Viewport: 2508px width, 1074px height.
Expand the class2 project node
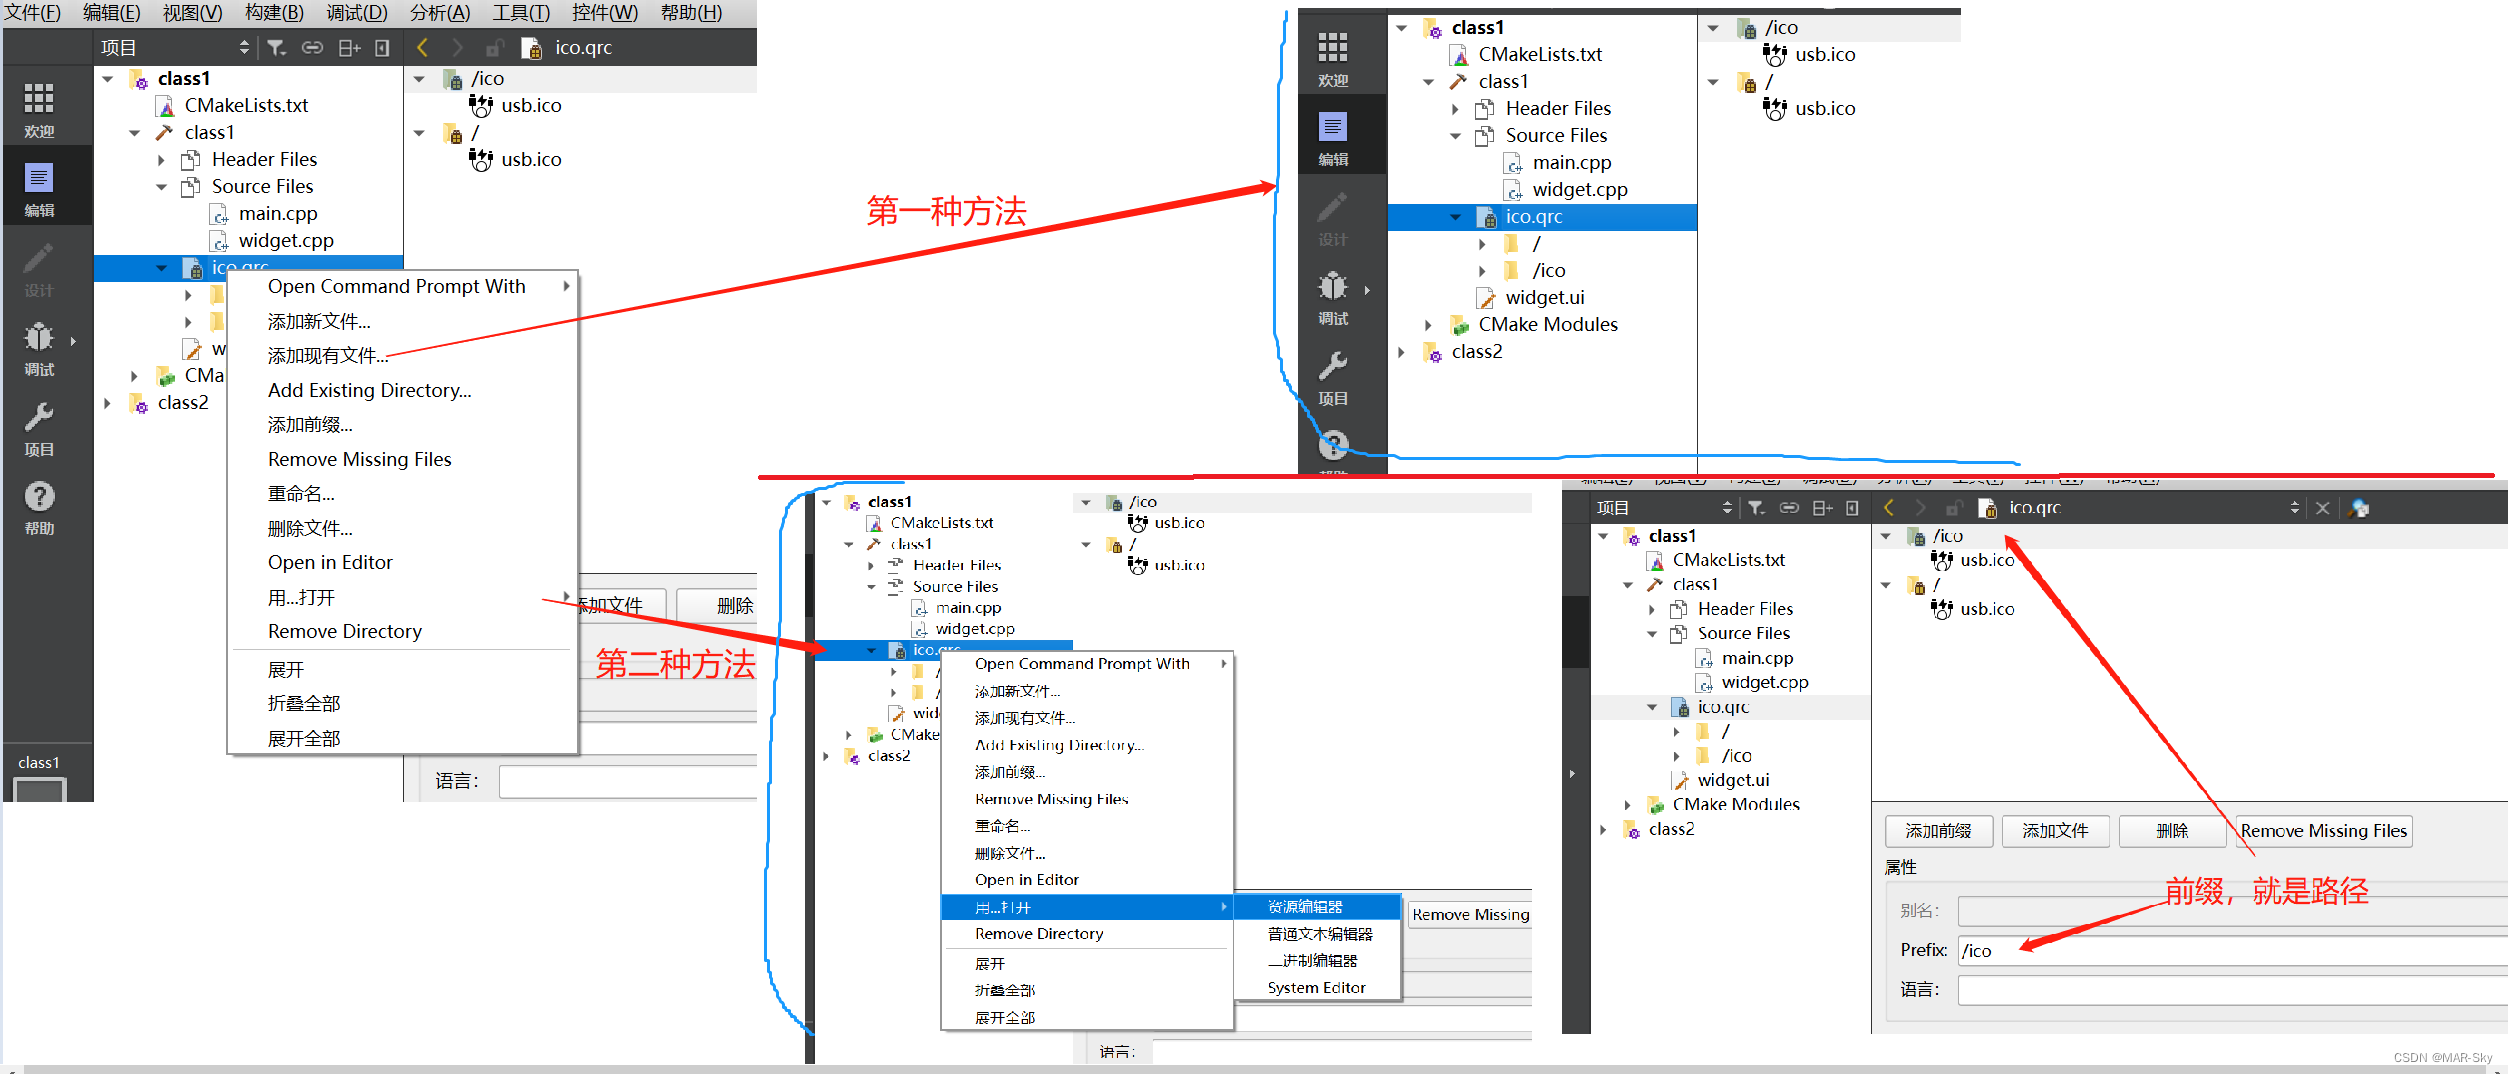point(107,403)
